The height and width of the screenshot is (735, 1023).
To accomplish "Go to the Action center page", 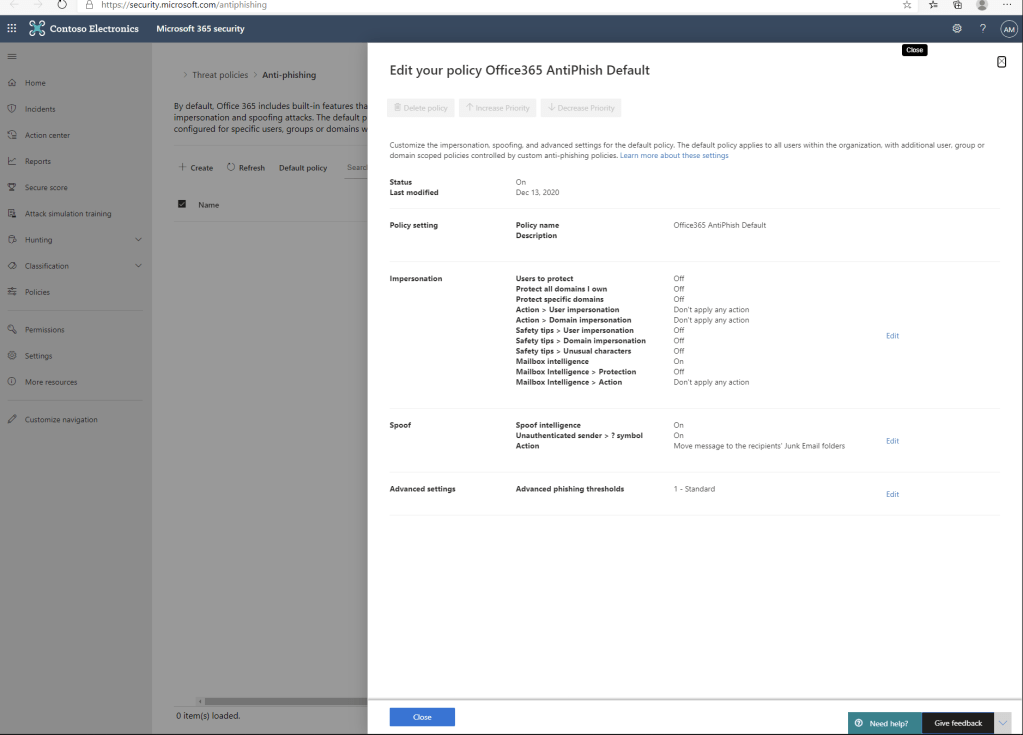I will point(47,135).
